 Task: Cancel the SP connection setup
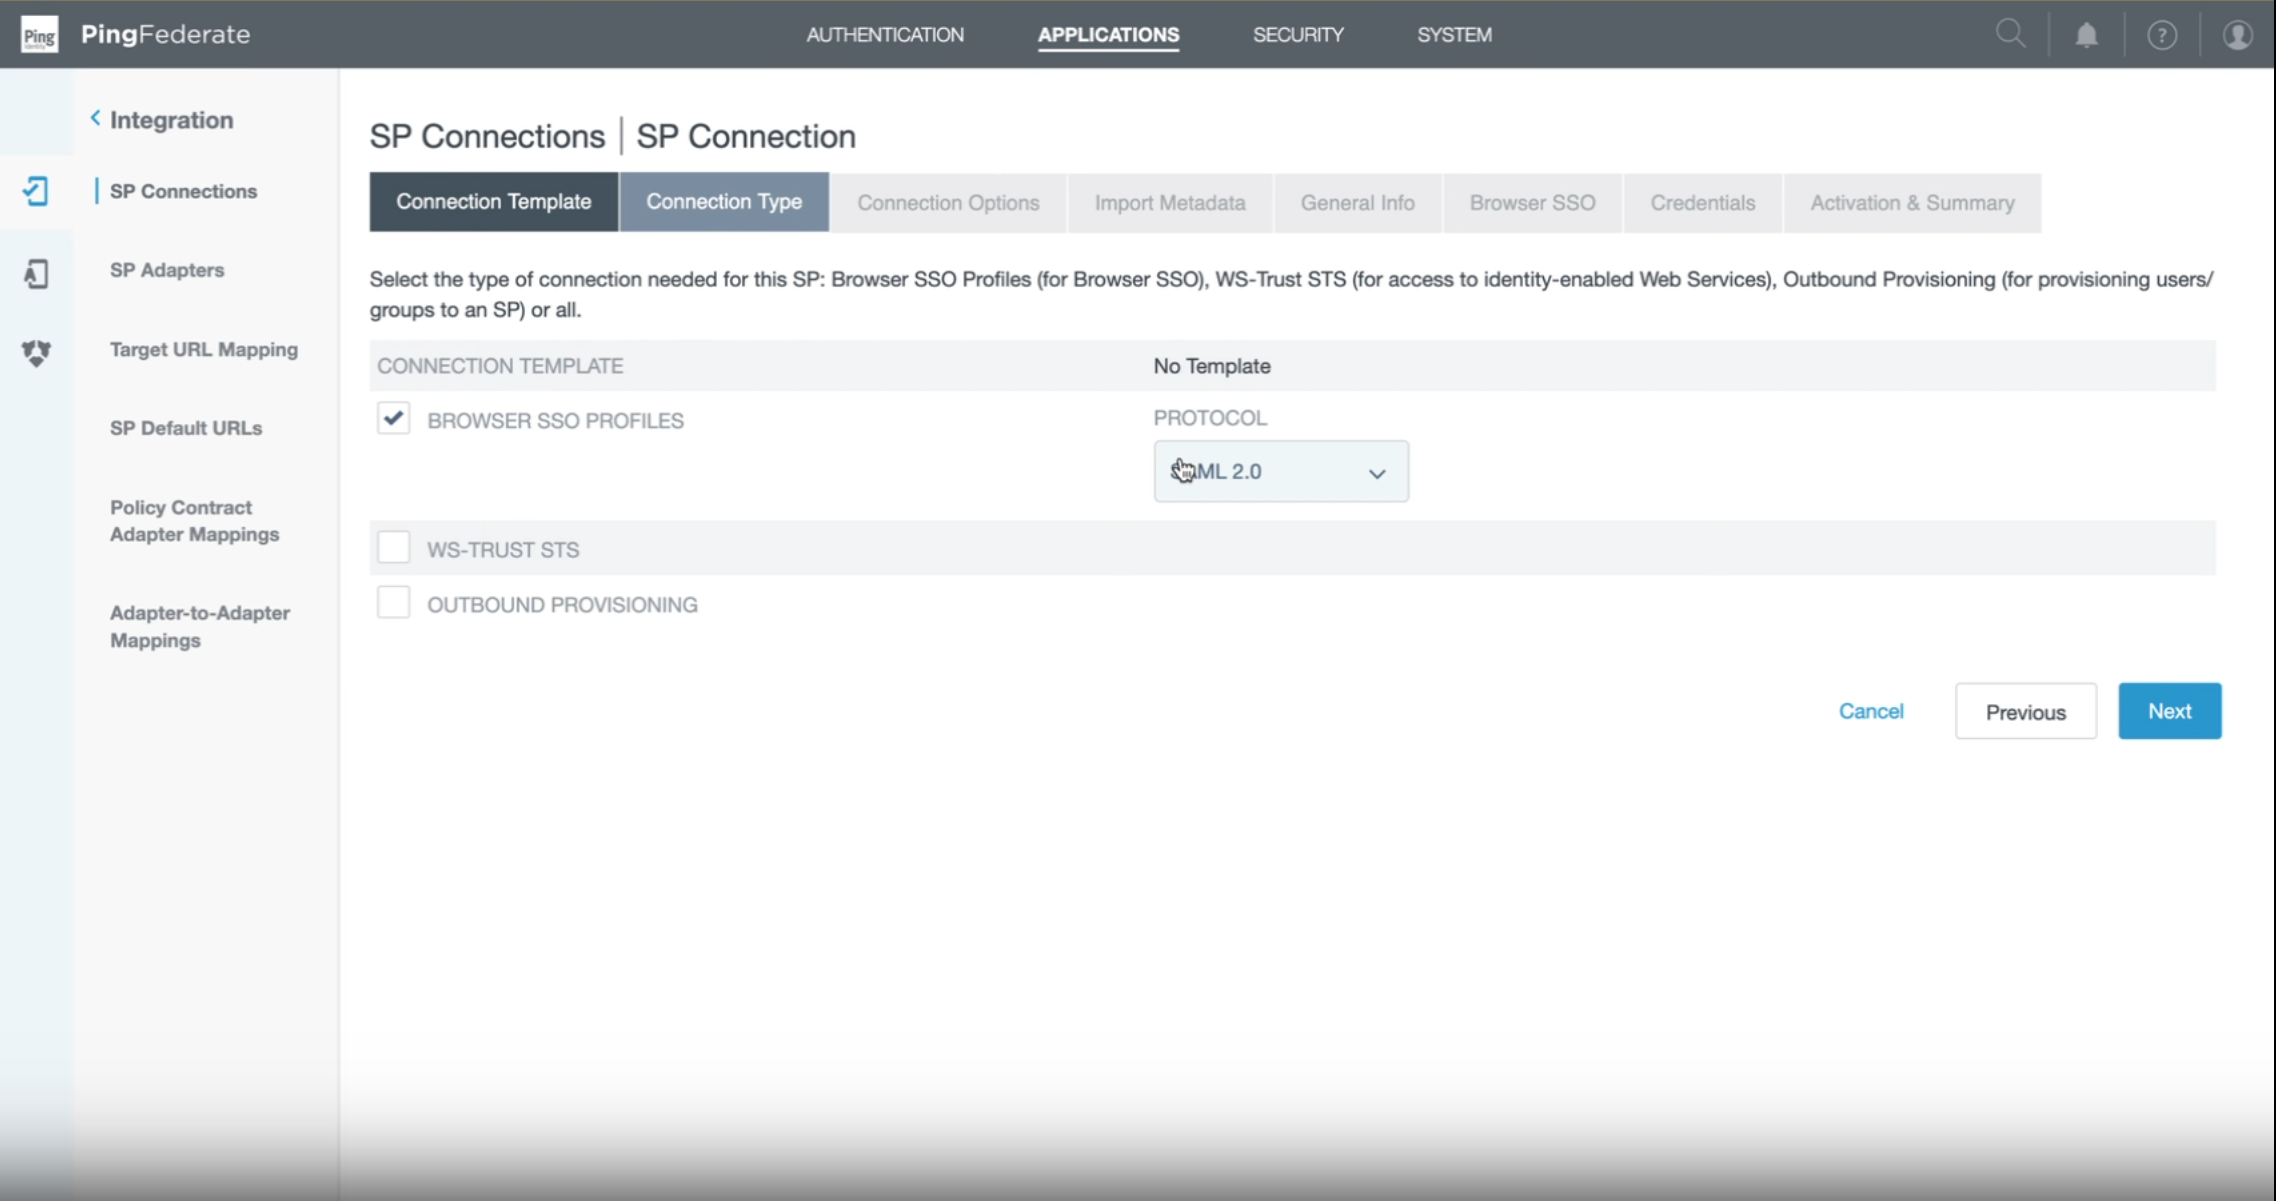(1871, 711)
